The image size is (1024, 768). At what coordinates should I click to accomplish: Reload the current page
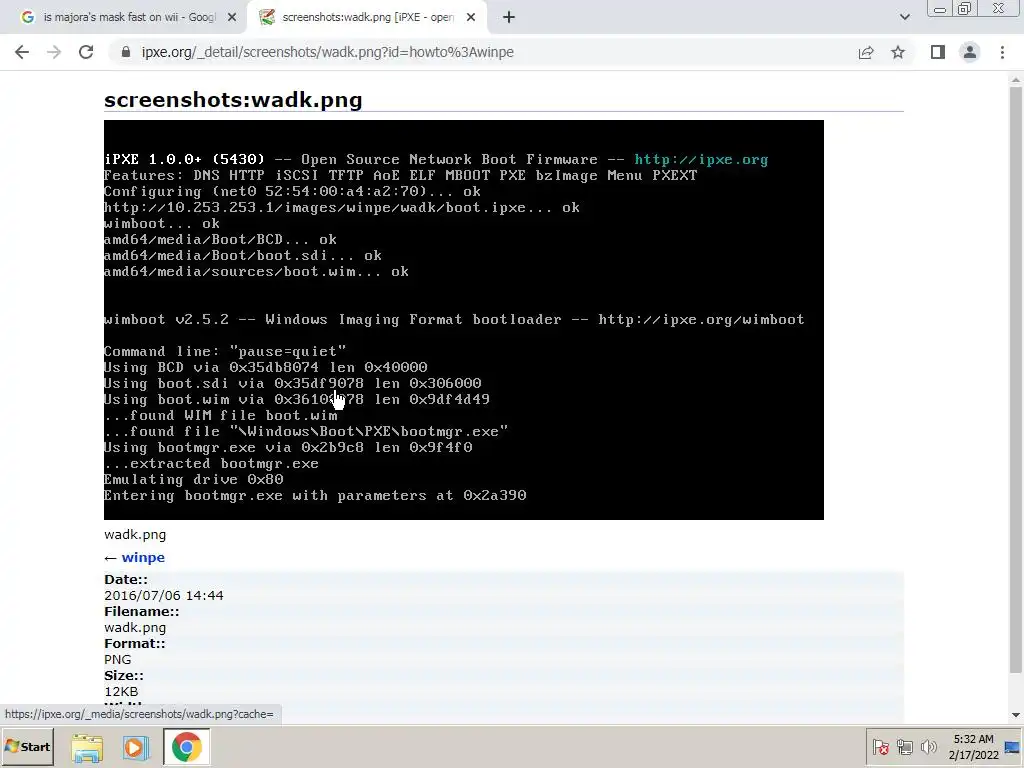86,52
